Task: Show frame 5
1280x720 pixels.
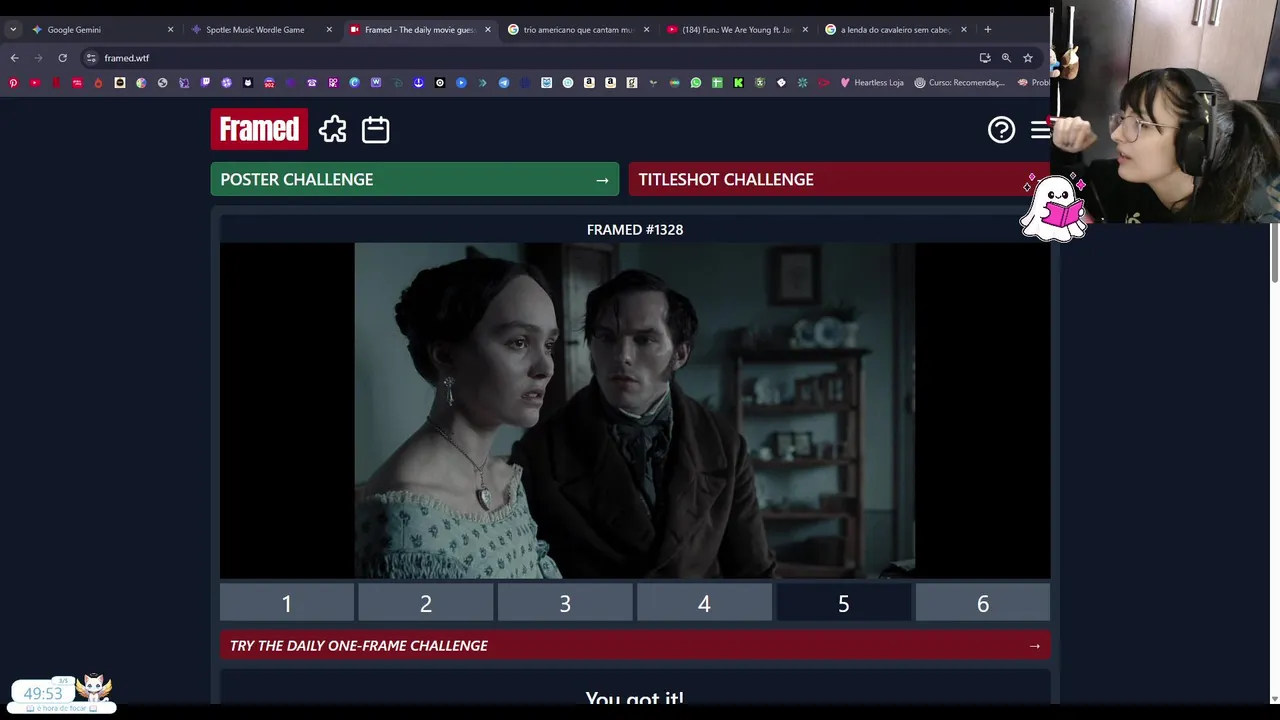Action: [843, 603]
